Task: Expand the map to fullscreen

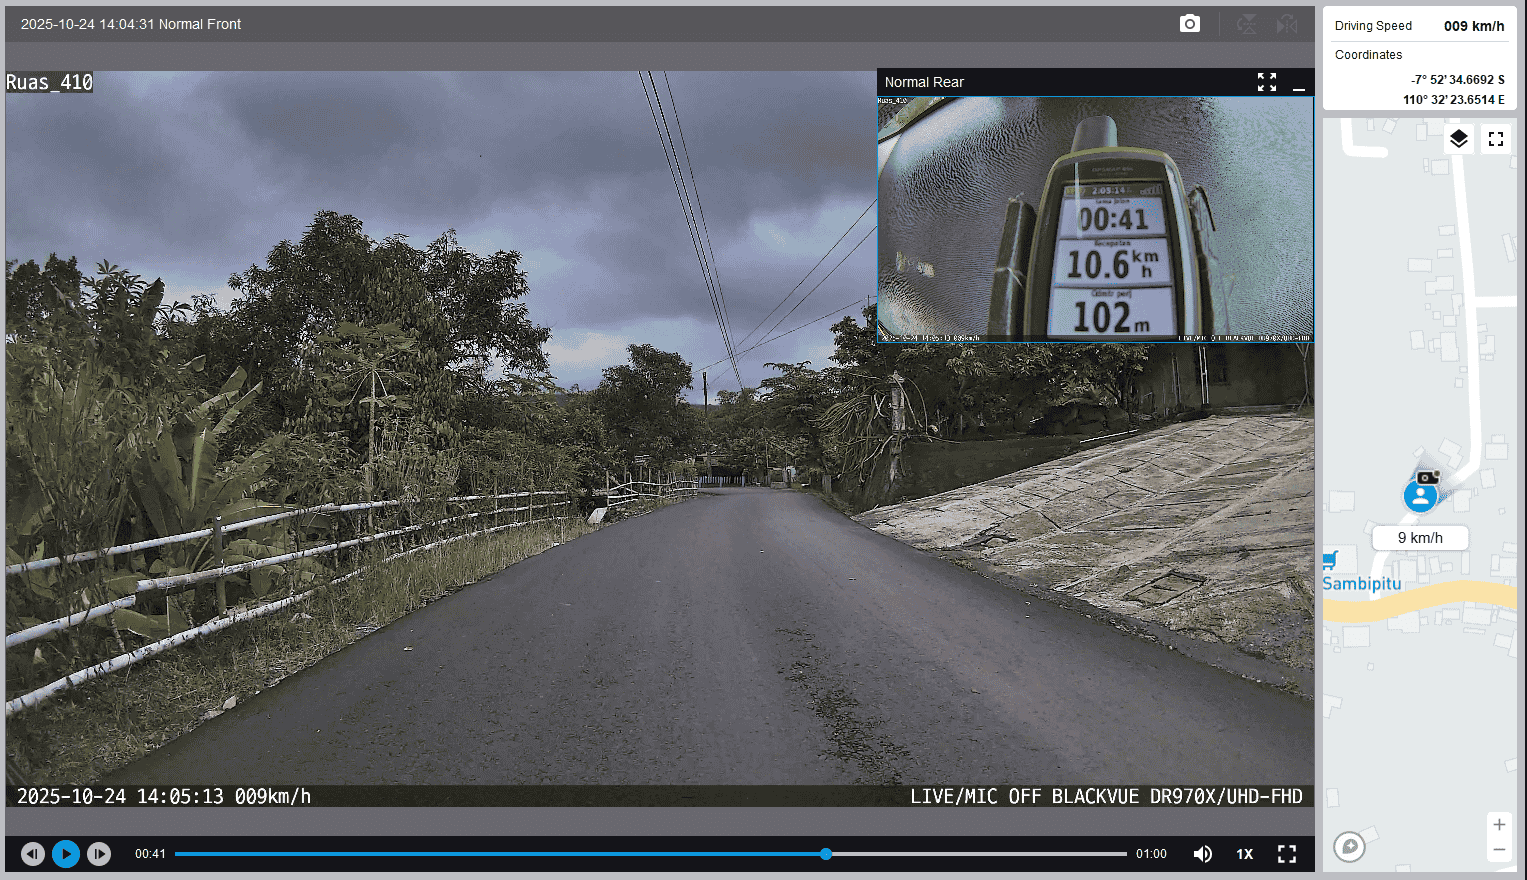Action: click(1496, 139)
